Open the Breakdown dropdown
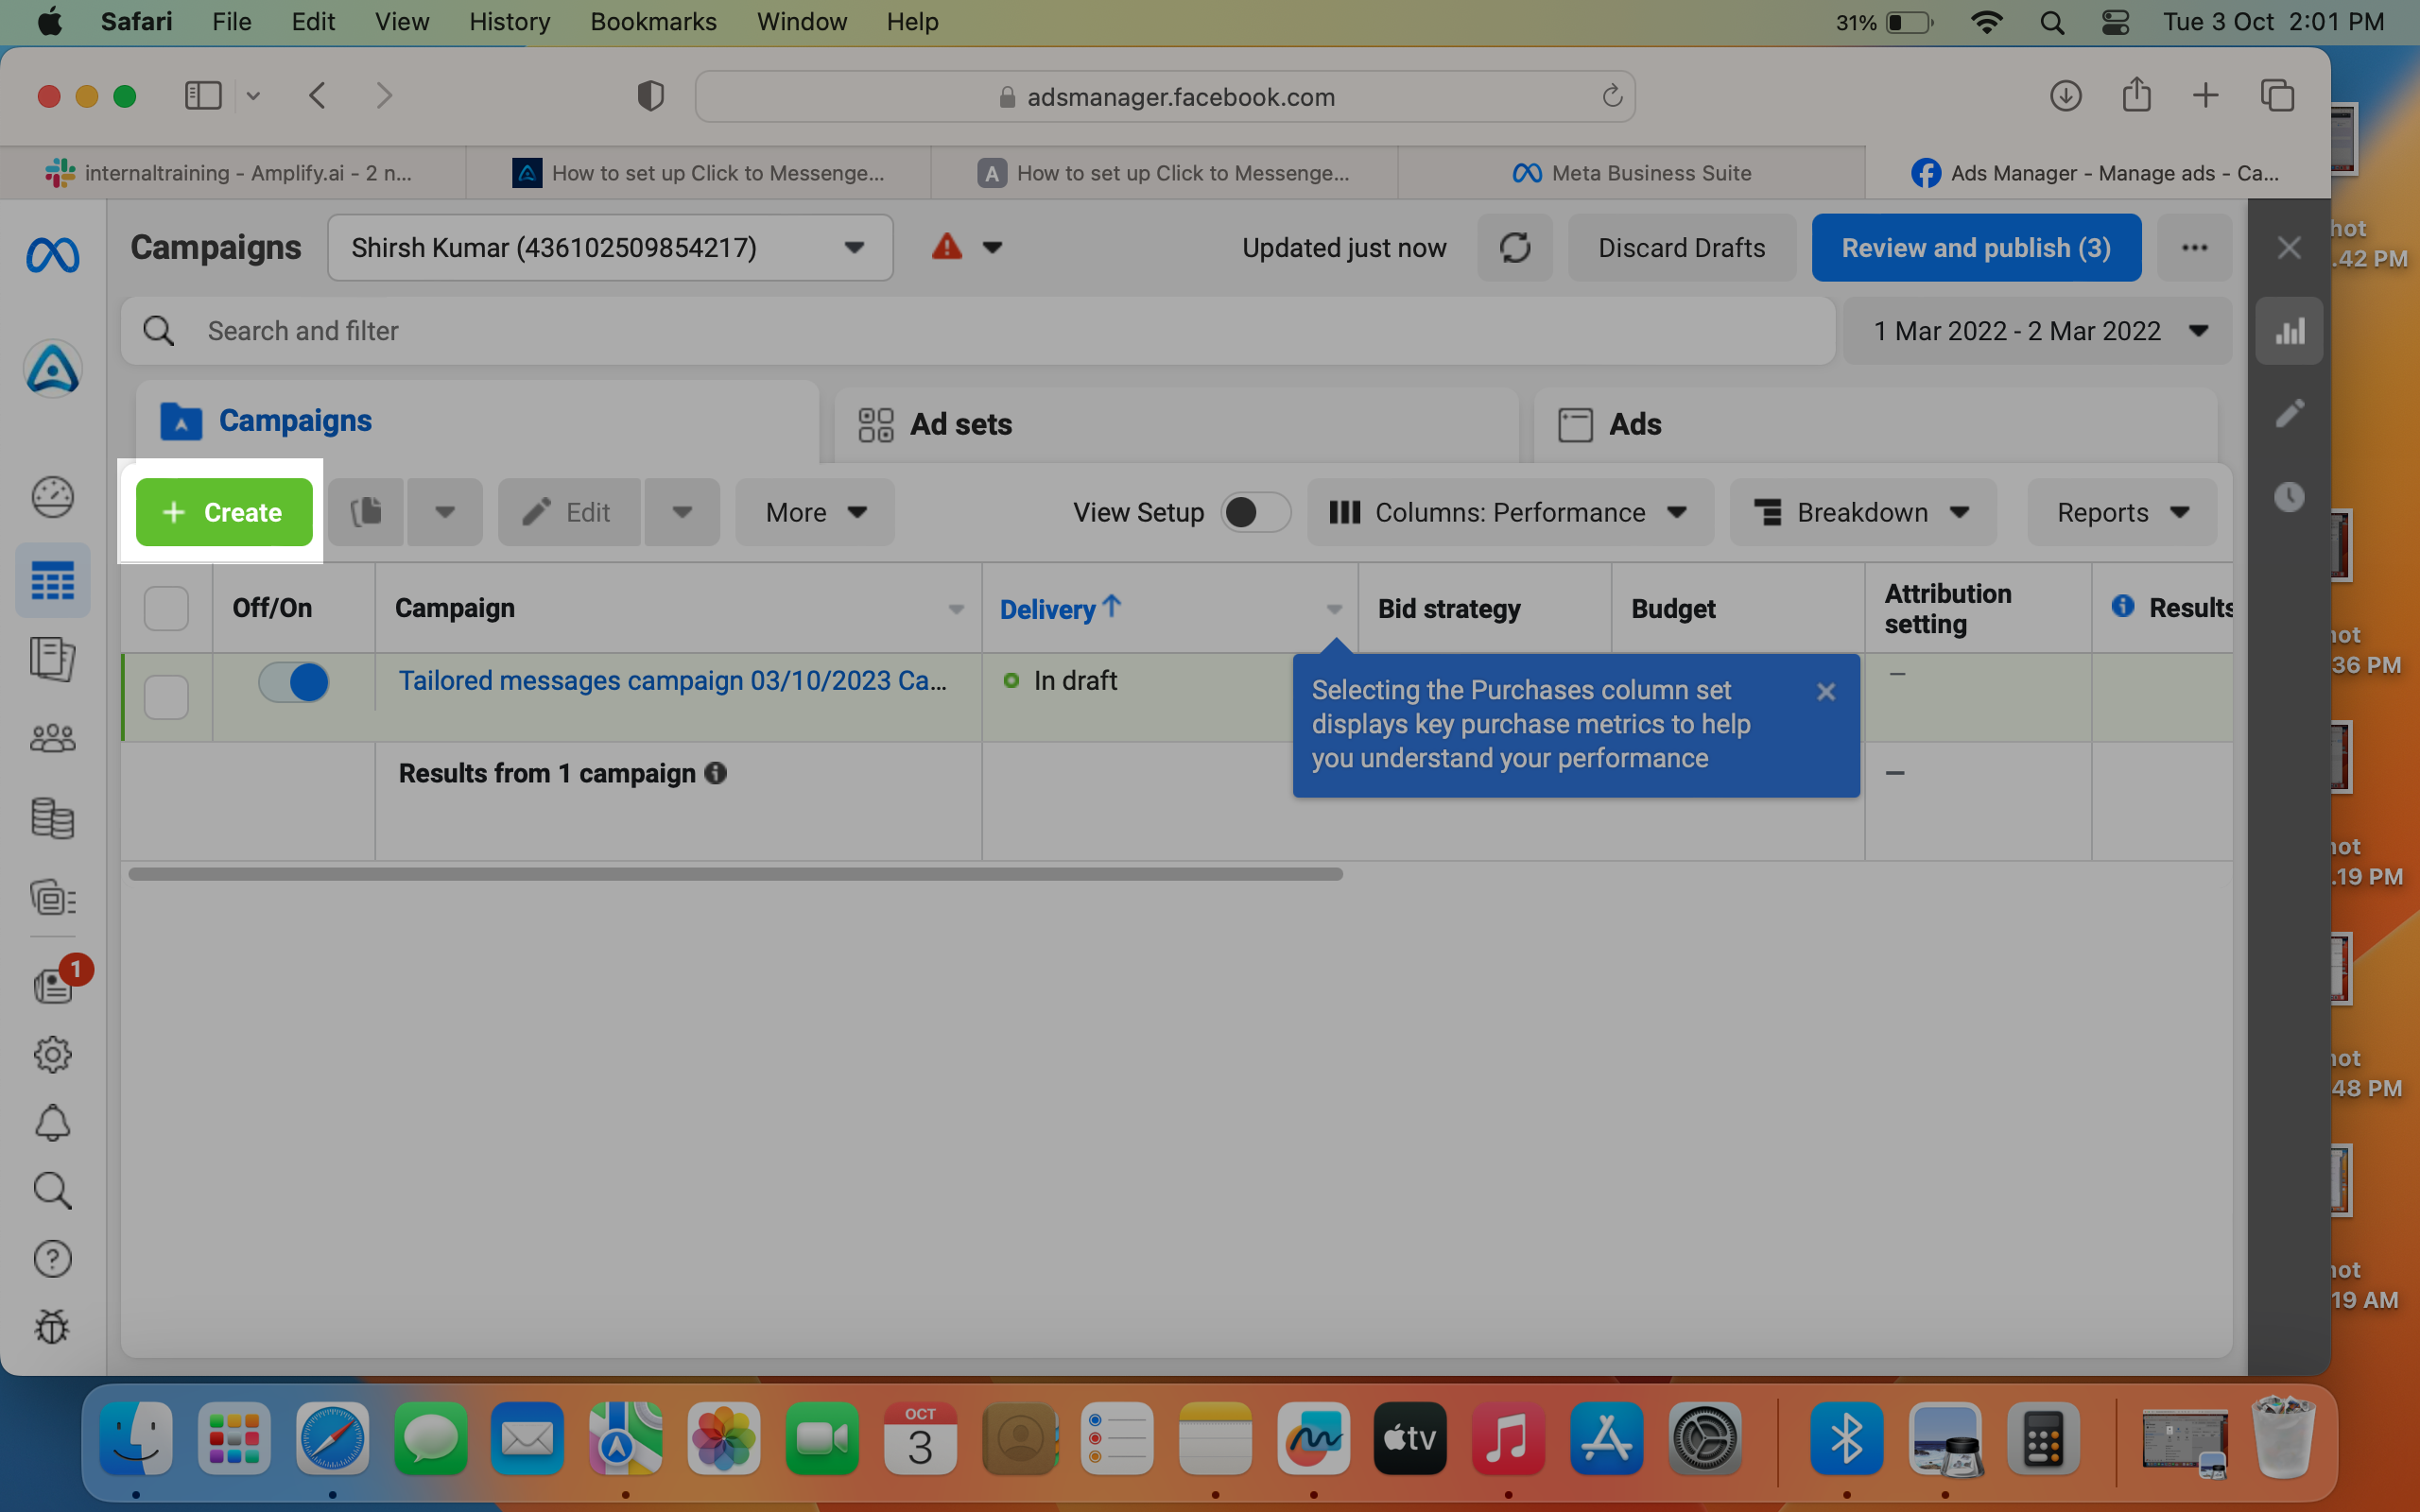Viewport: 2420px width, 1512px height. pos(1863,512)
